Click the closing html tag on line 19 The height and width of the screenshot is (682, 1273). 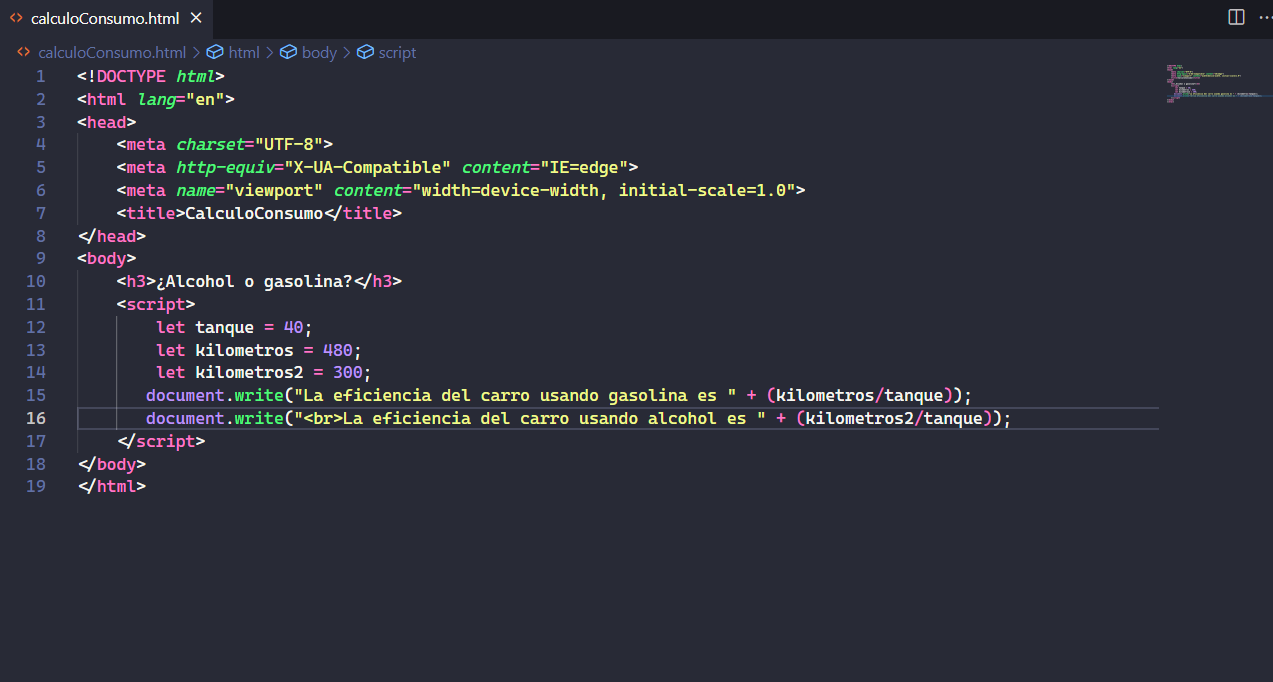point(112,486)
